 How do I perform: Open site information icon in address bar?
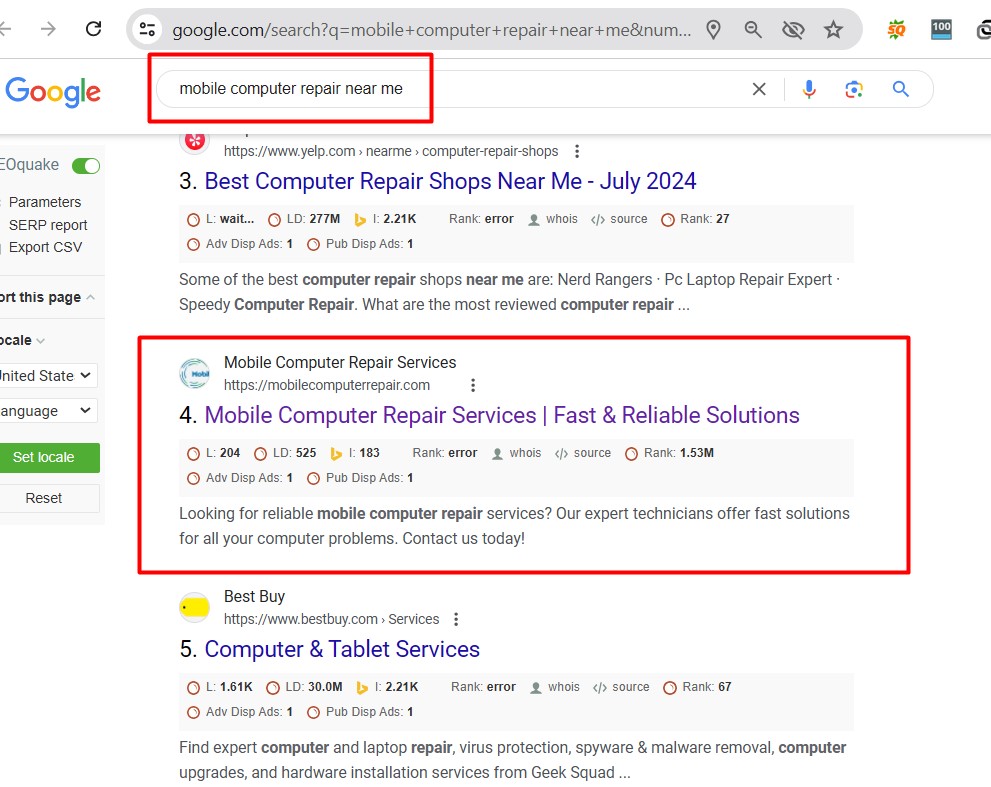[x=147, y=29]
